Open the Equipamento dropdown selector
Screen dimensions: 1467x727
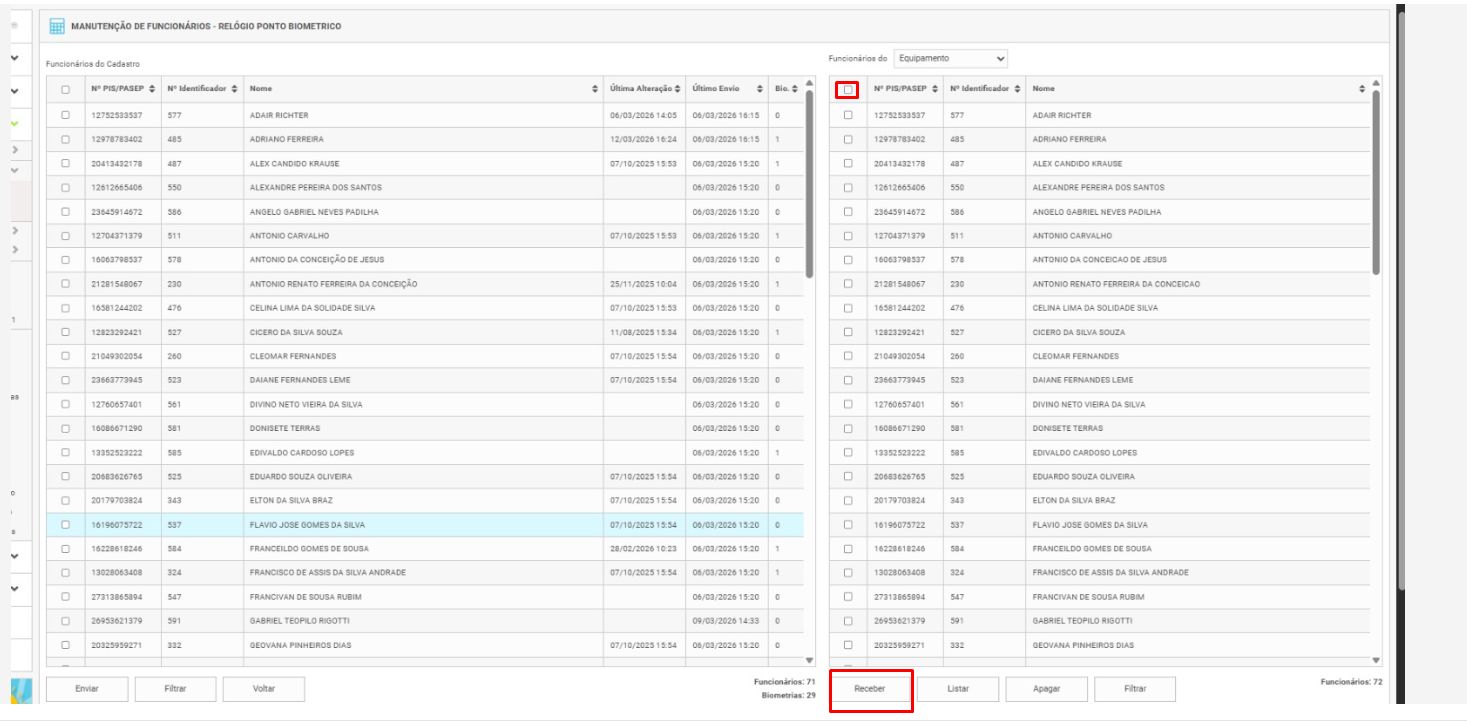(951, 59)
